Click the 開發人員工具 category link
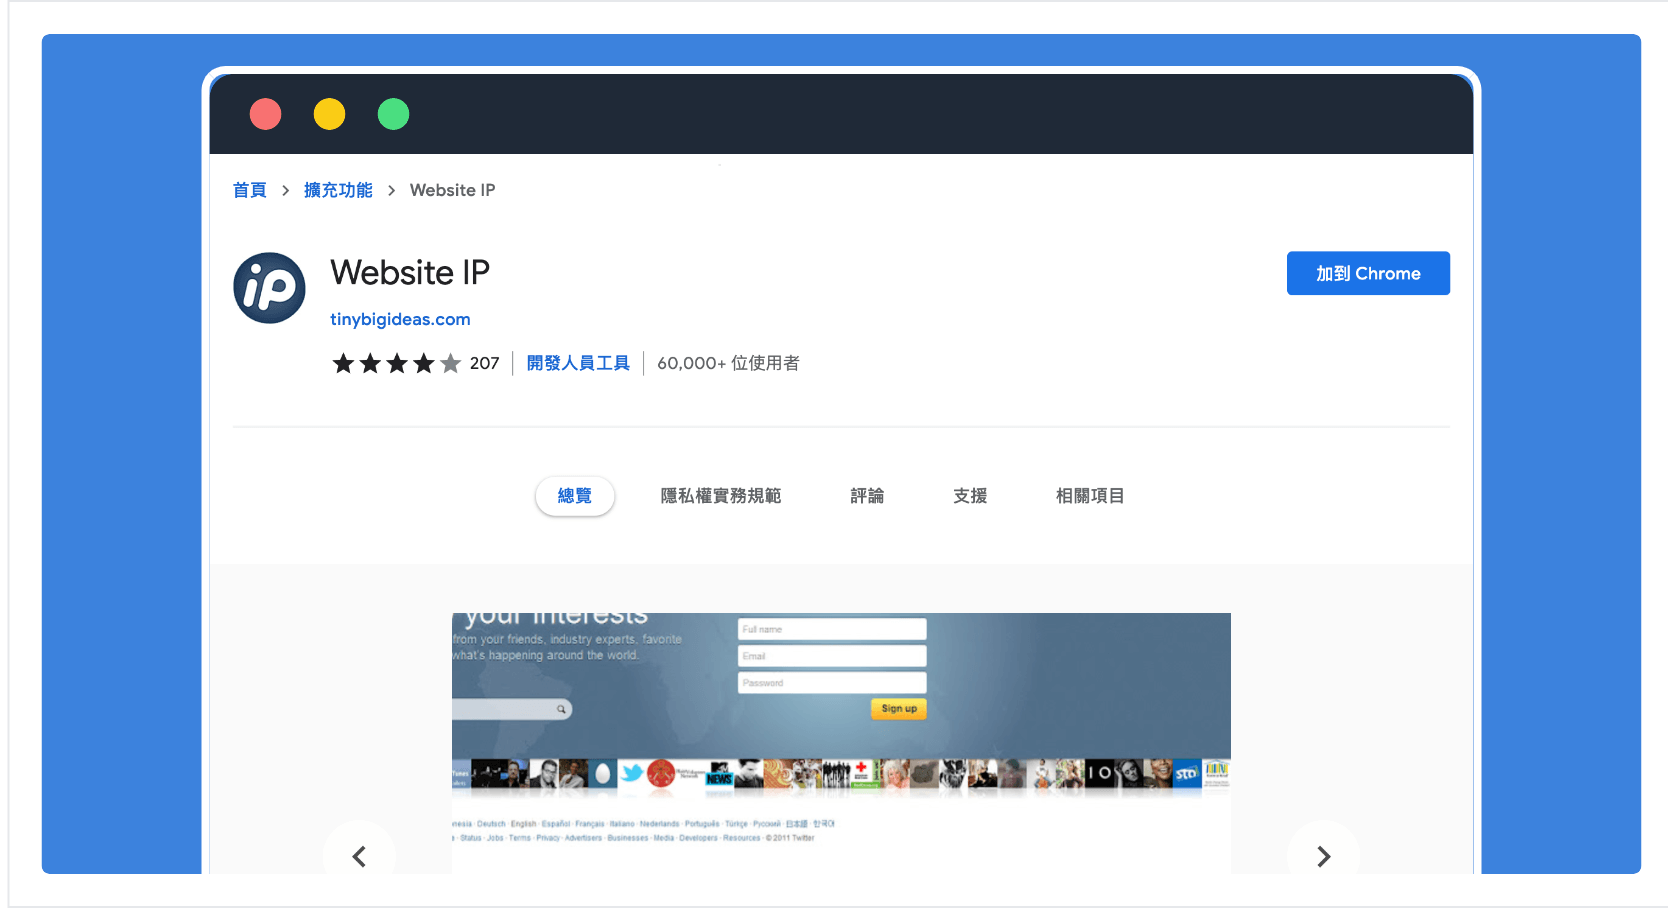 coord(578,363)
